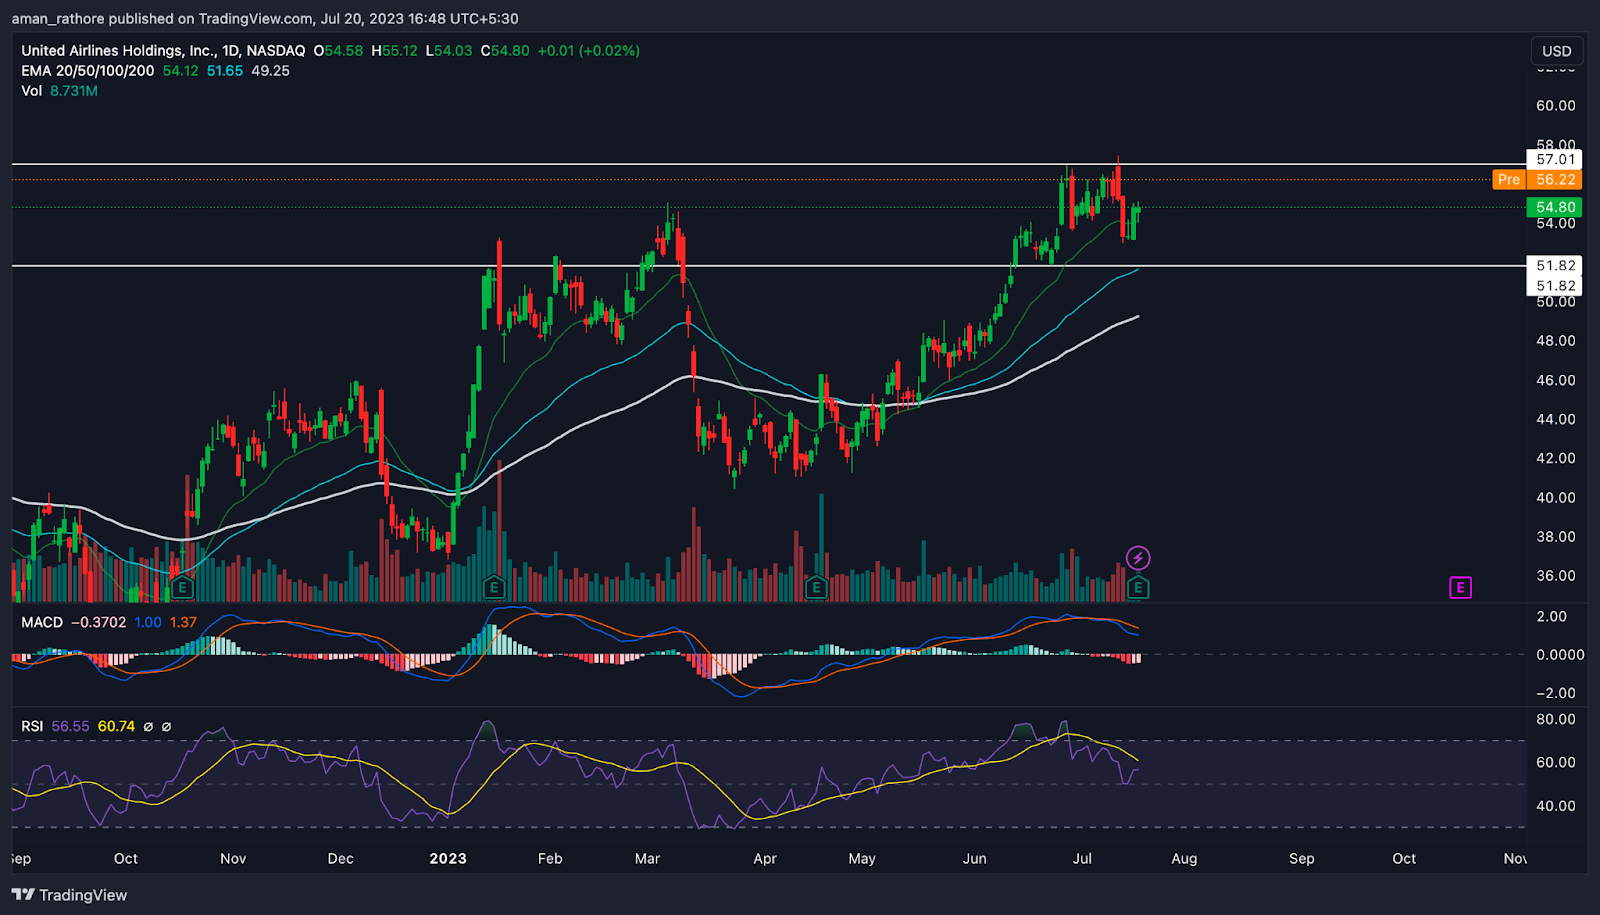The width and height of the screenshot is (1600, 915).
Task: Click the +0.01 (+0.02%) change value
Action: [x=588, y=50]
